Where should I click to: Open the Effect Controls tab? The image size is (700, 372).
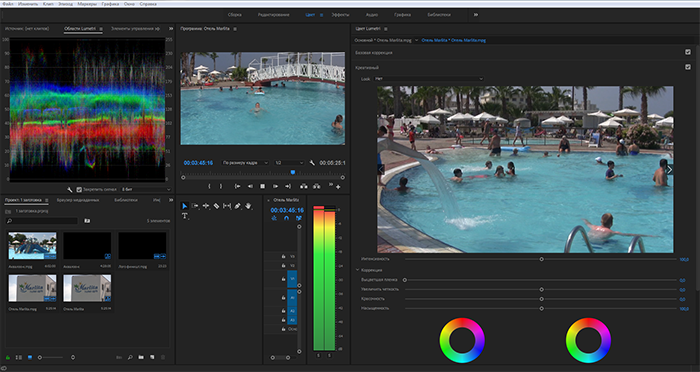pyautogui.click(x=135, y=29)
